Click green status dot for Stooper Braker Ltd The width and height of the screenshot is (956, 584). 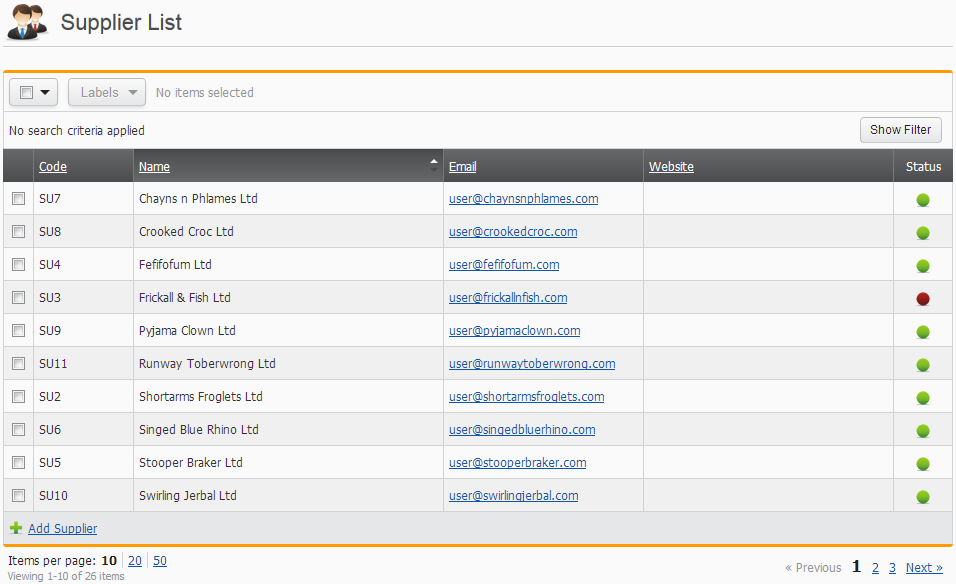tap(923, 463)
